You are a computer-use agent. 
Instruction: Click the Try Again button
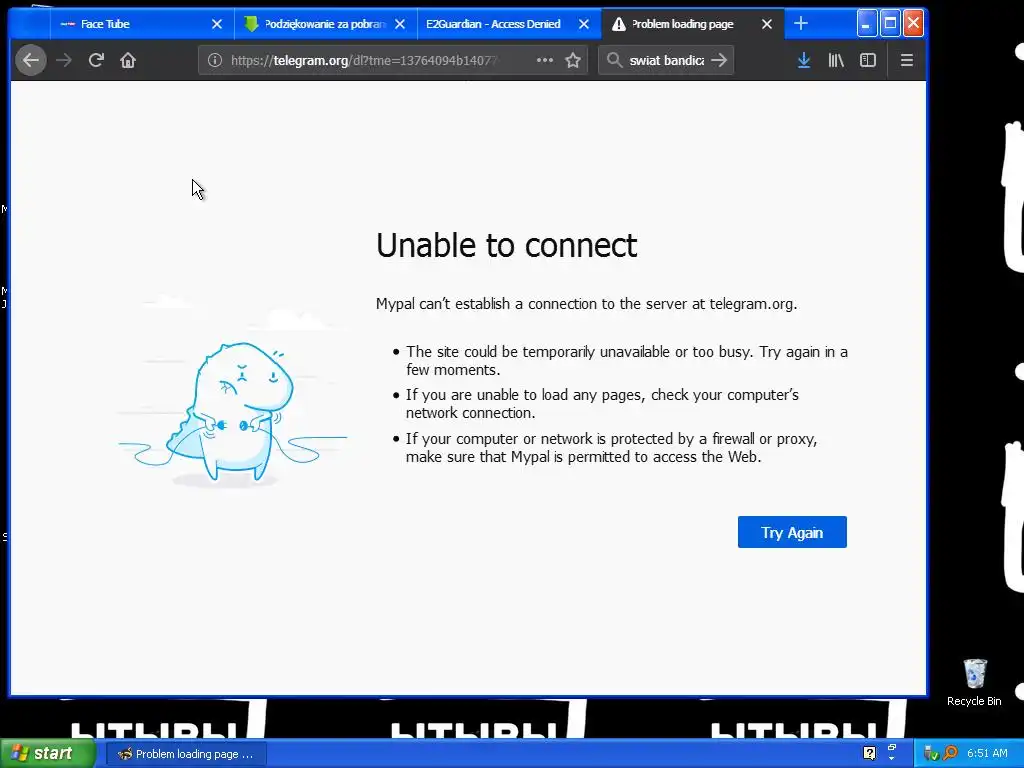coord(792,532)
